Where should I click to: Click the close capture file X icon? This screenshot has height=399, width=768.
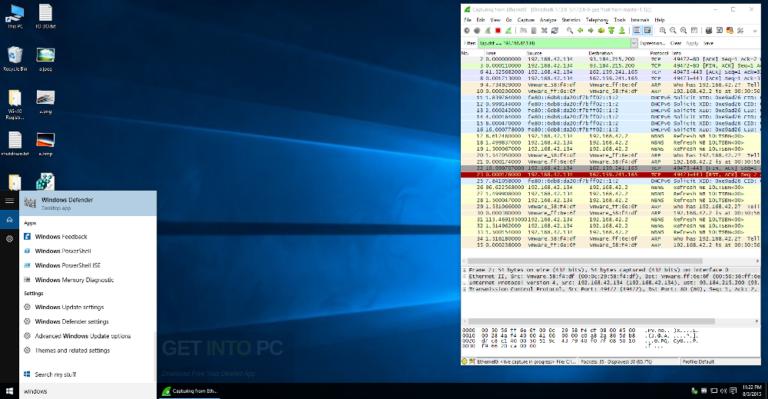pos(544,30)
